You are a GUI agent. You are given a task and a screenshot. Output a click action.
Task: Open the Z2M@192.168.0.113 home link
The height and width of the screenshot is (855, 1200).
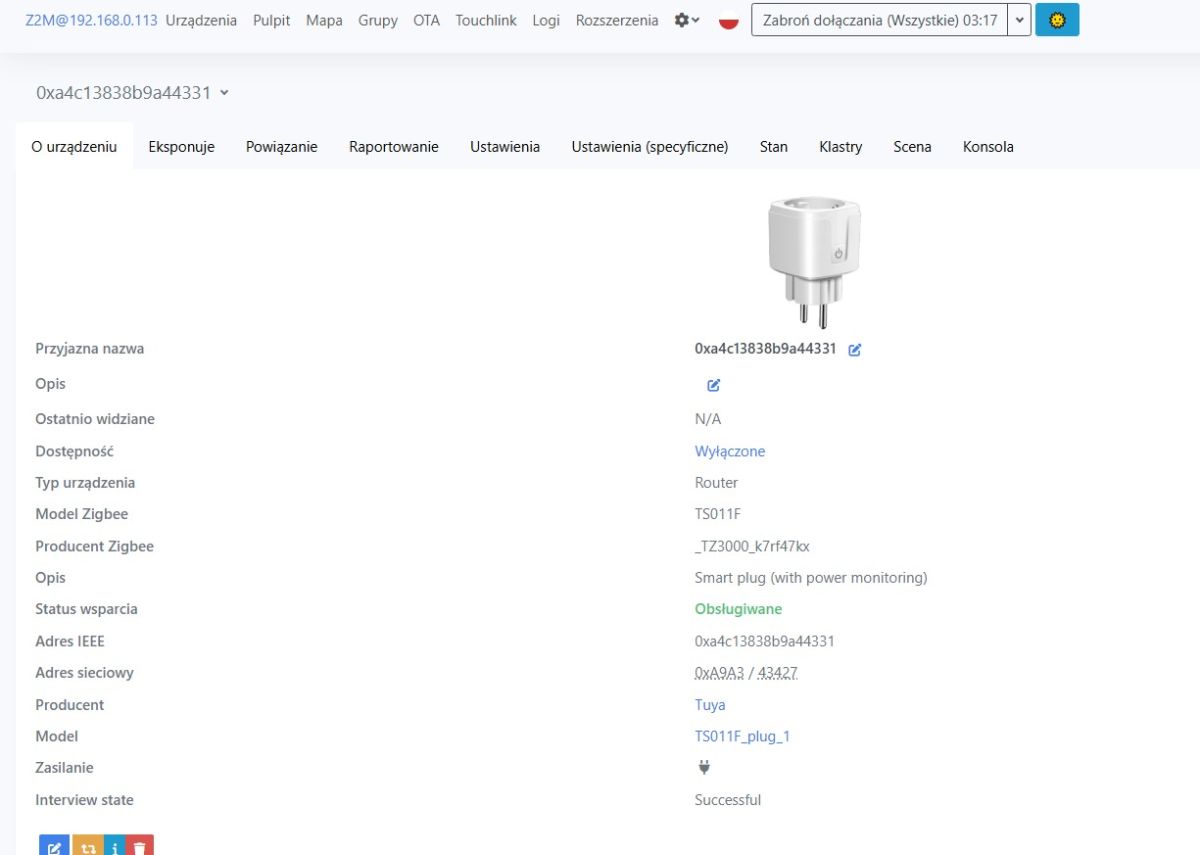click(91, 20)
